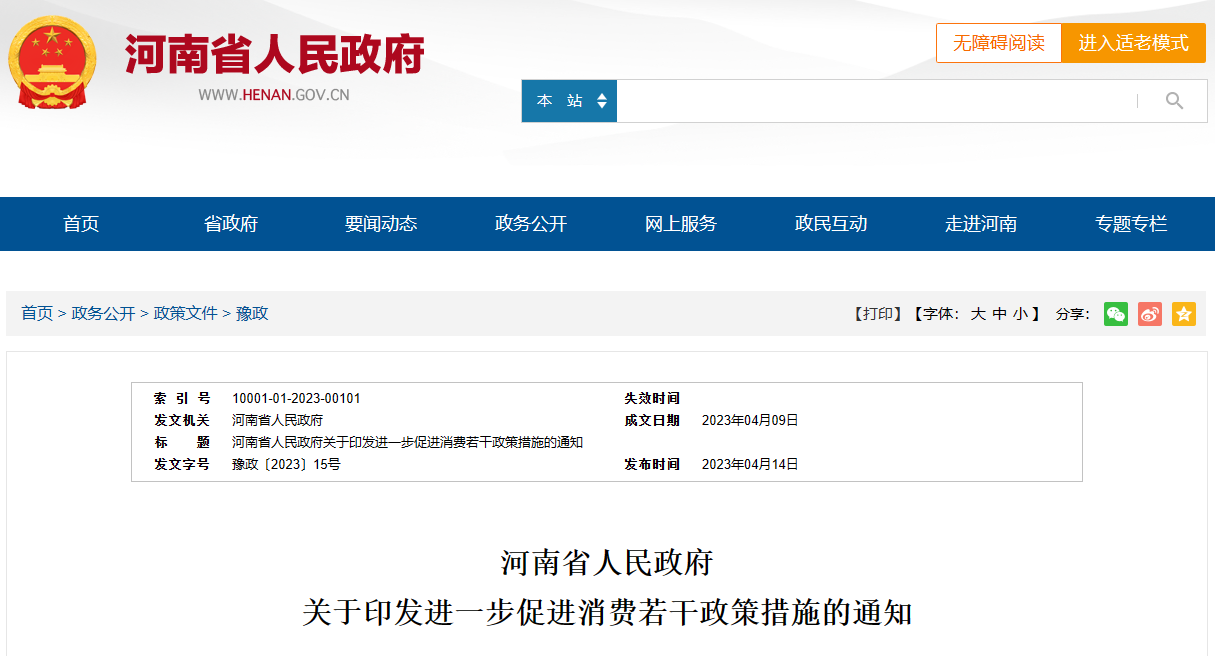The height and width of the screenshot is (656, 1215).
Task: Open the 政务公开 navigation menu item
Action: tap(531, 224)
